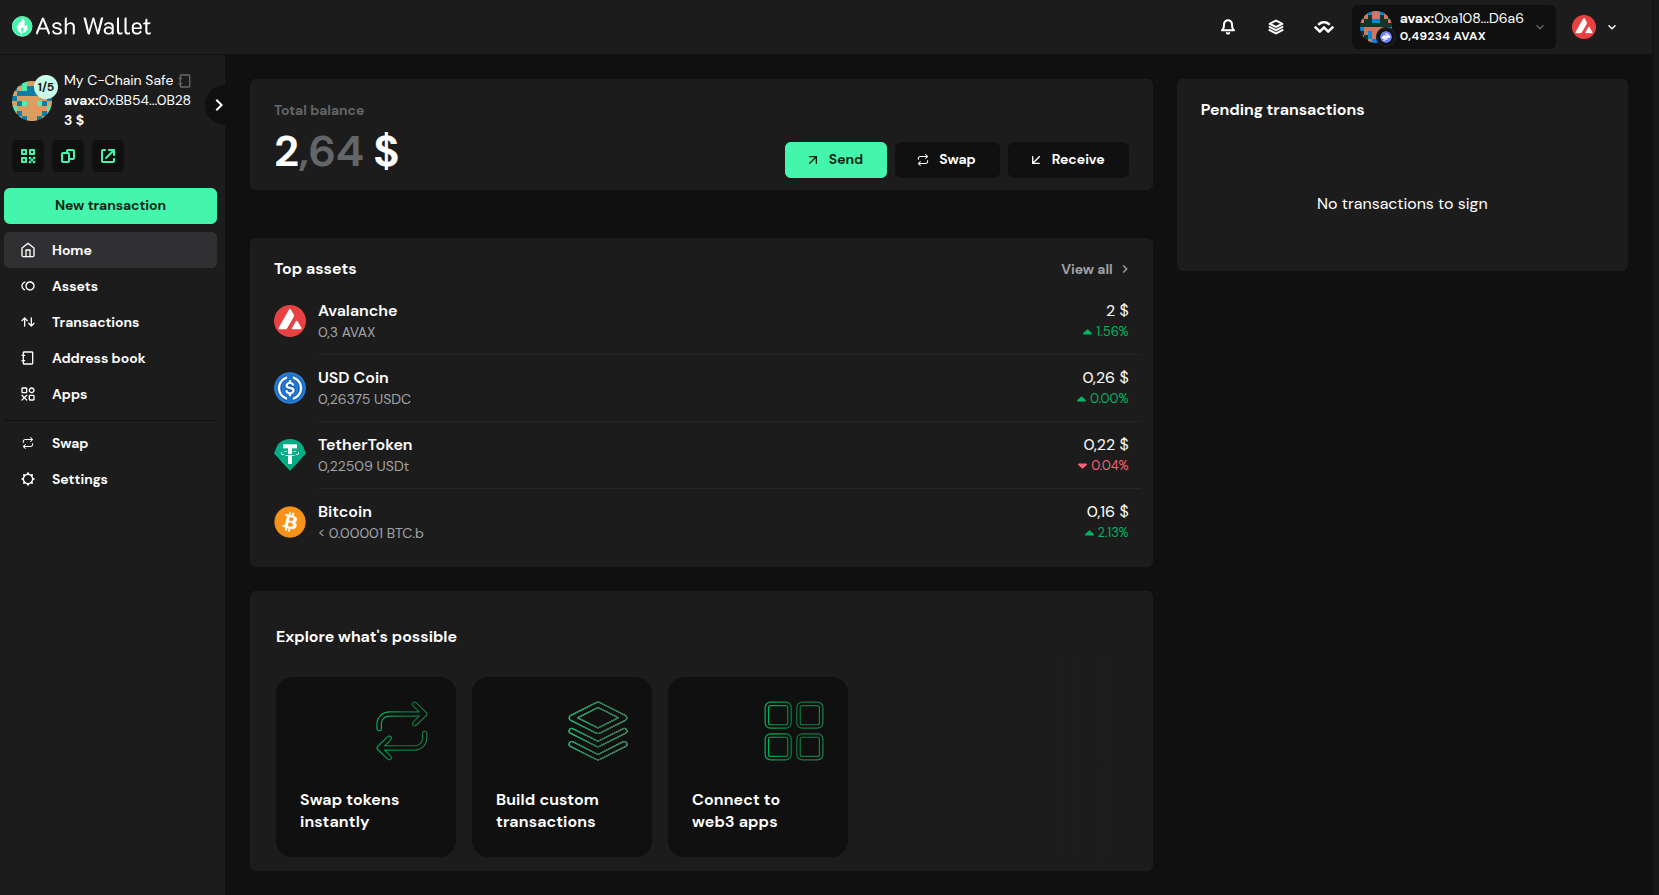Open Transactions in sidebar
The height and width of the screenshot is (895, 1659).
(110, 322)
